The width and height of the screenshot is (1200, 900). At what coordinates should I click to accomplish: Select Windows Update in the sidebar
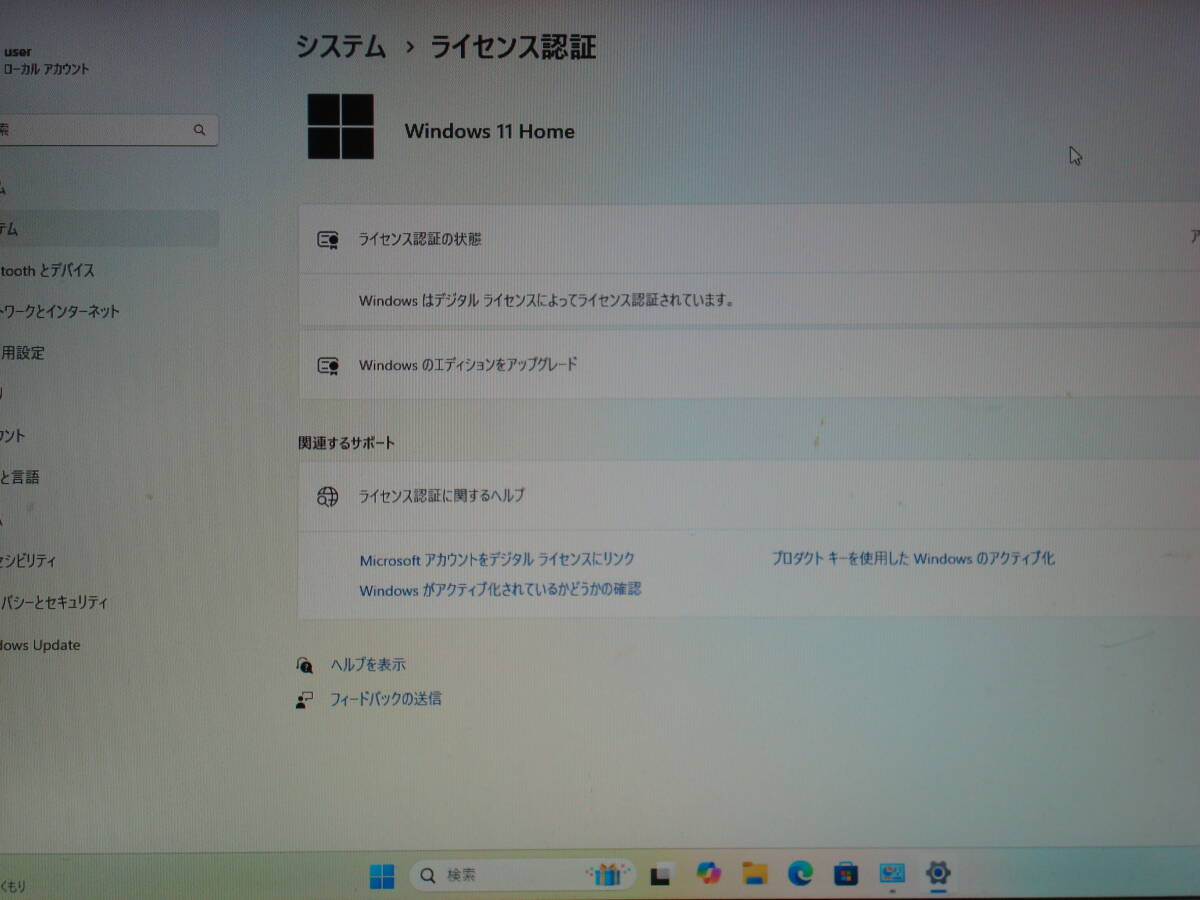point(108,646)
